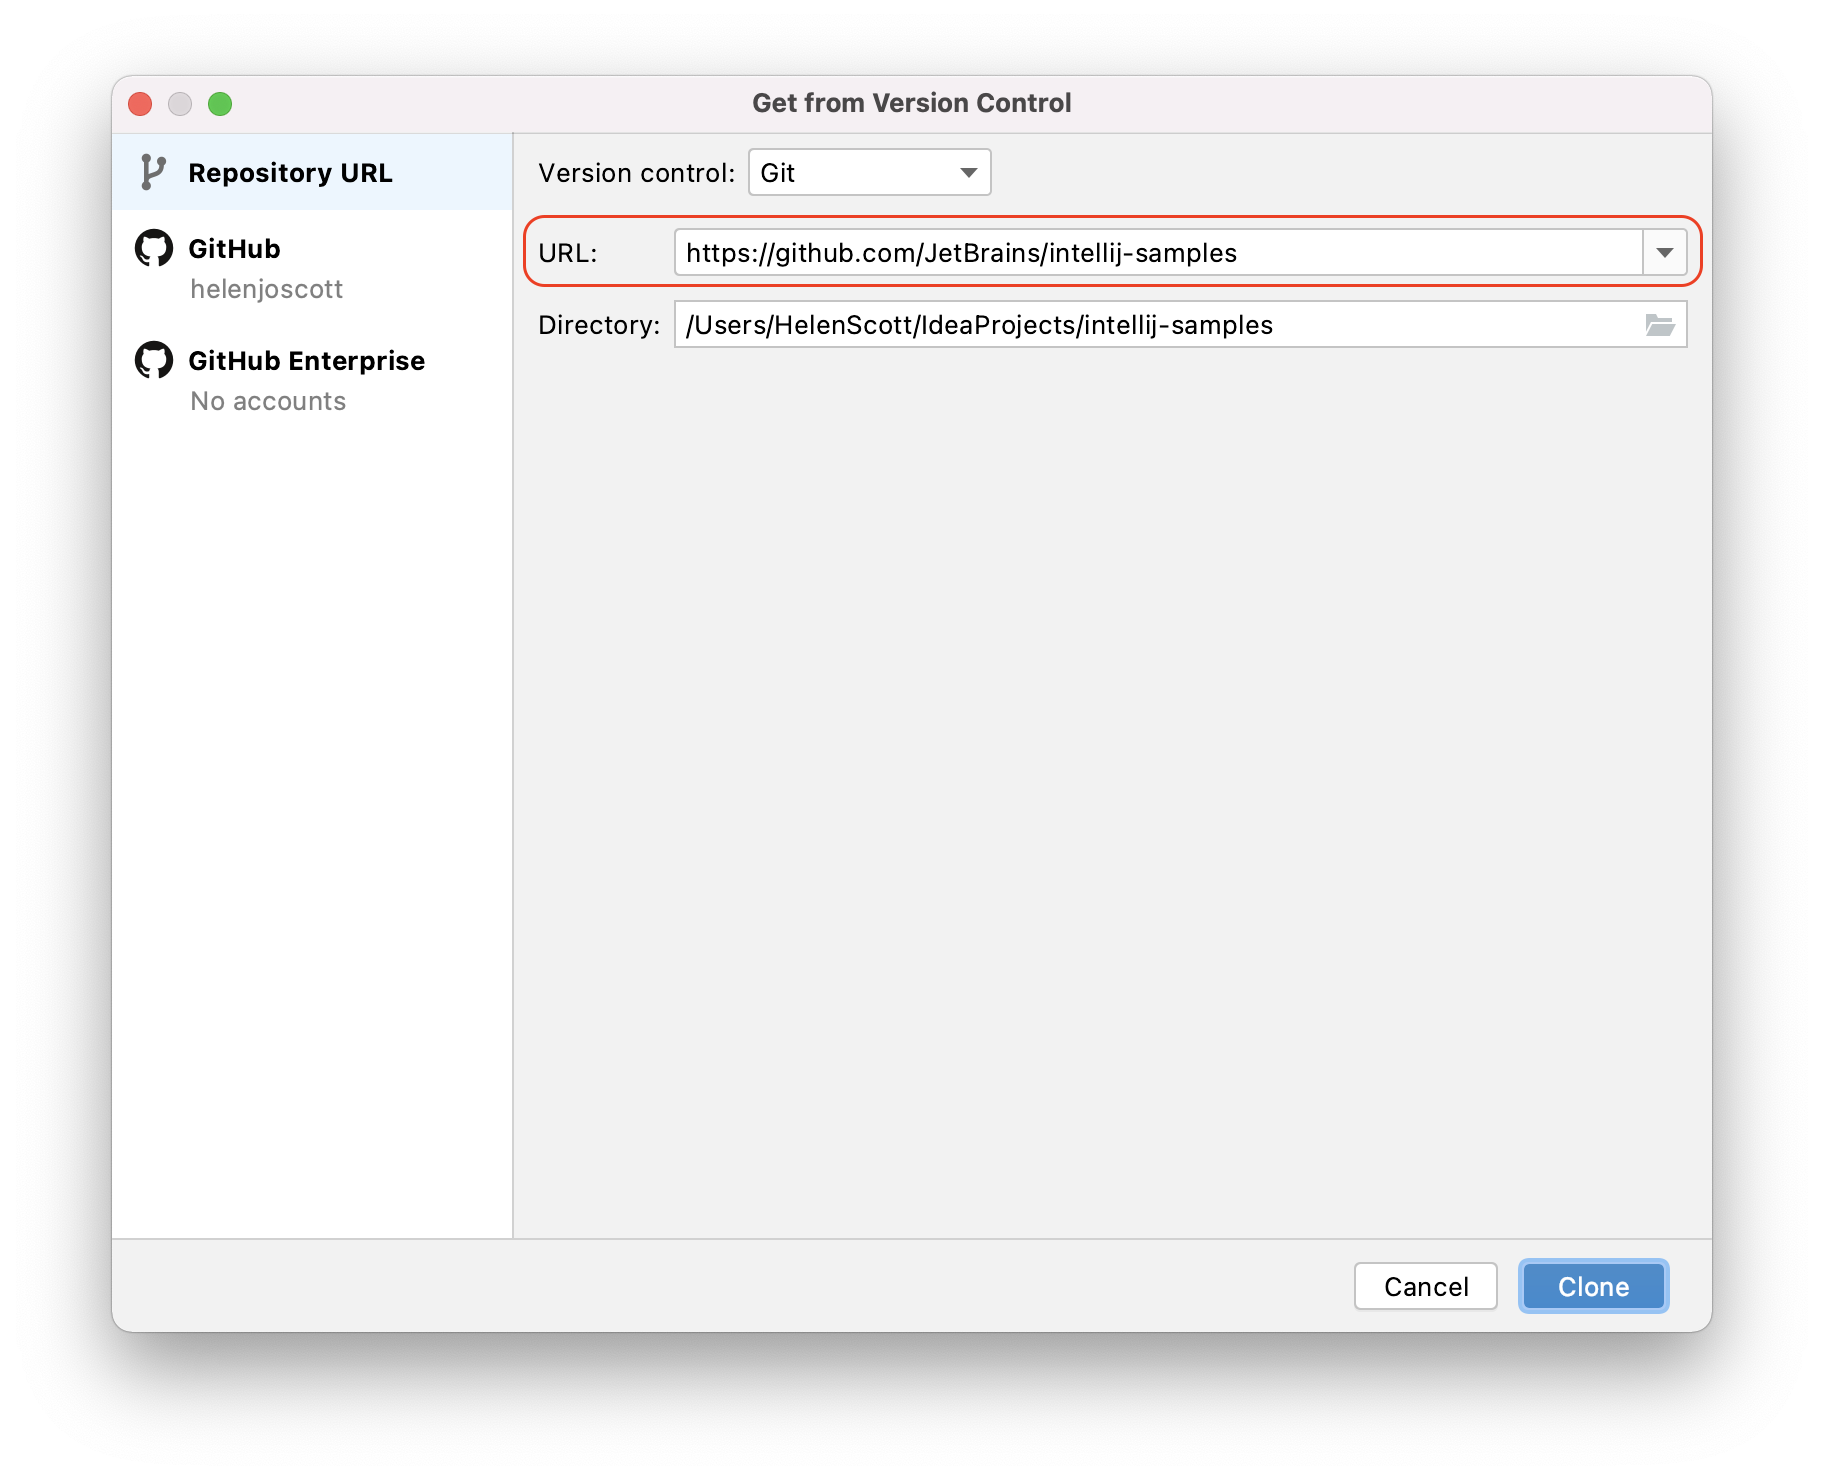Click the green zoom window button
This screenshot has height=1480, width=1824.
220,104
